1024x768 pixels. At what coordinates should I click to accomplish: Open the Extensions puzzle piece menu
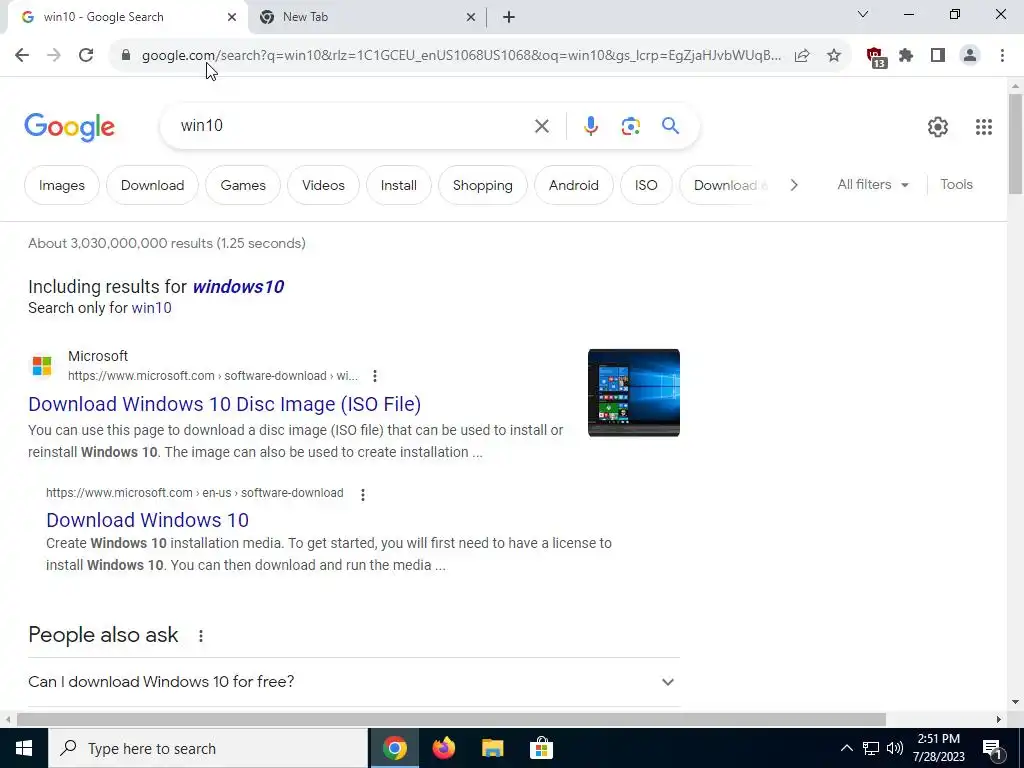point(906,56)
